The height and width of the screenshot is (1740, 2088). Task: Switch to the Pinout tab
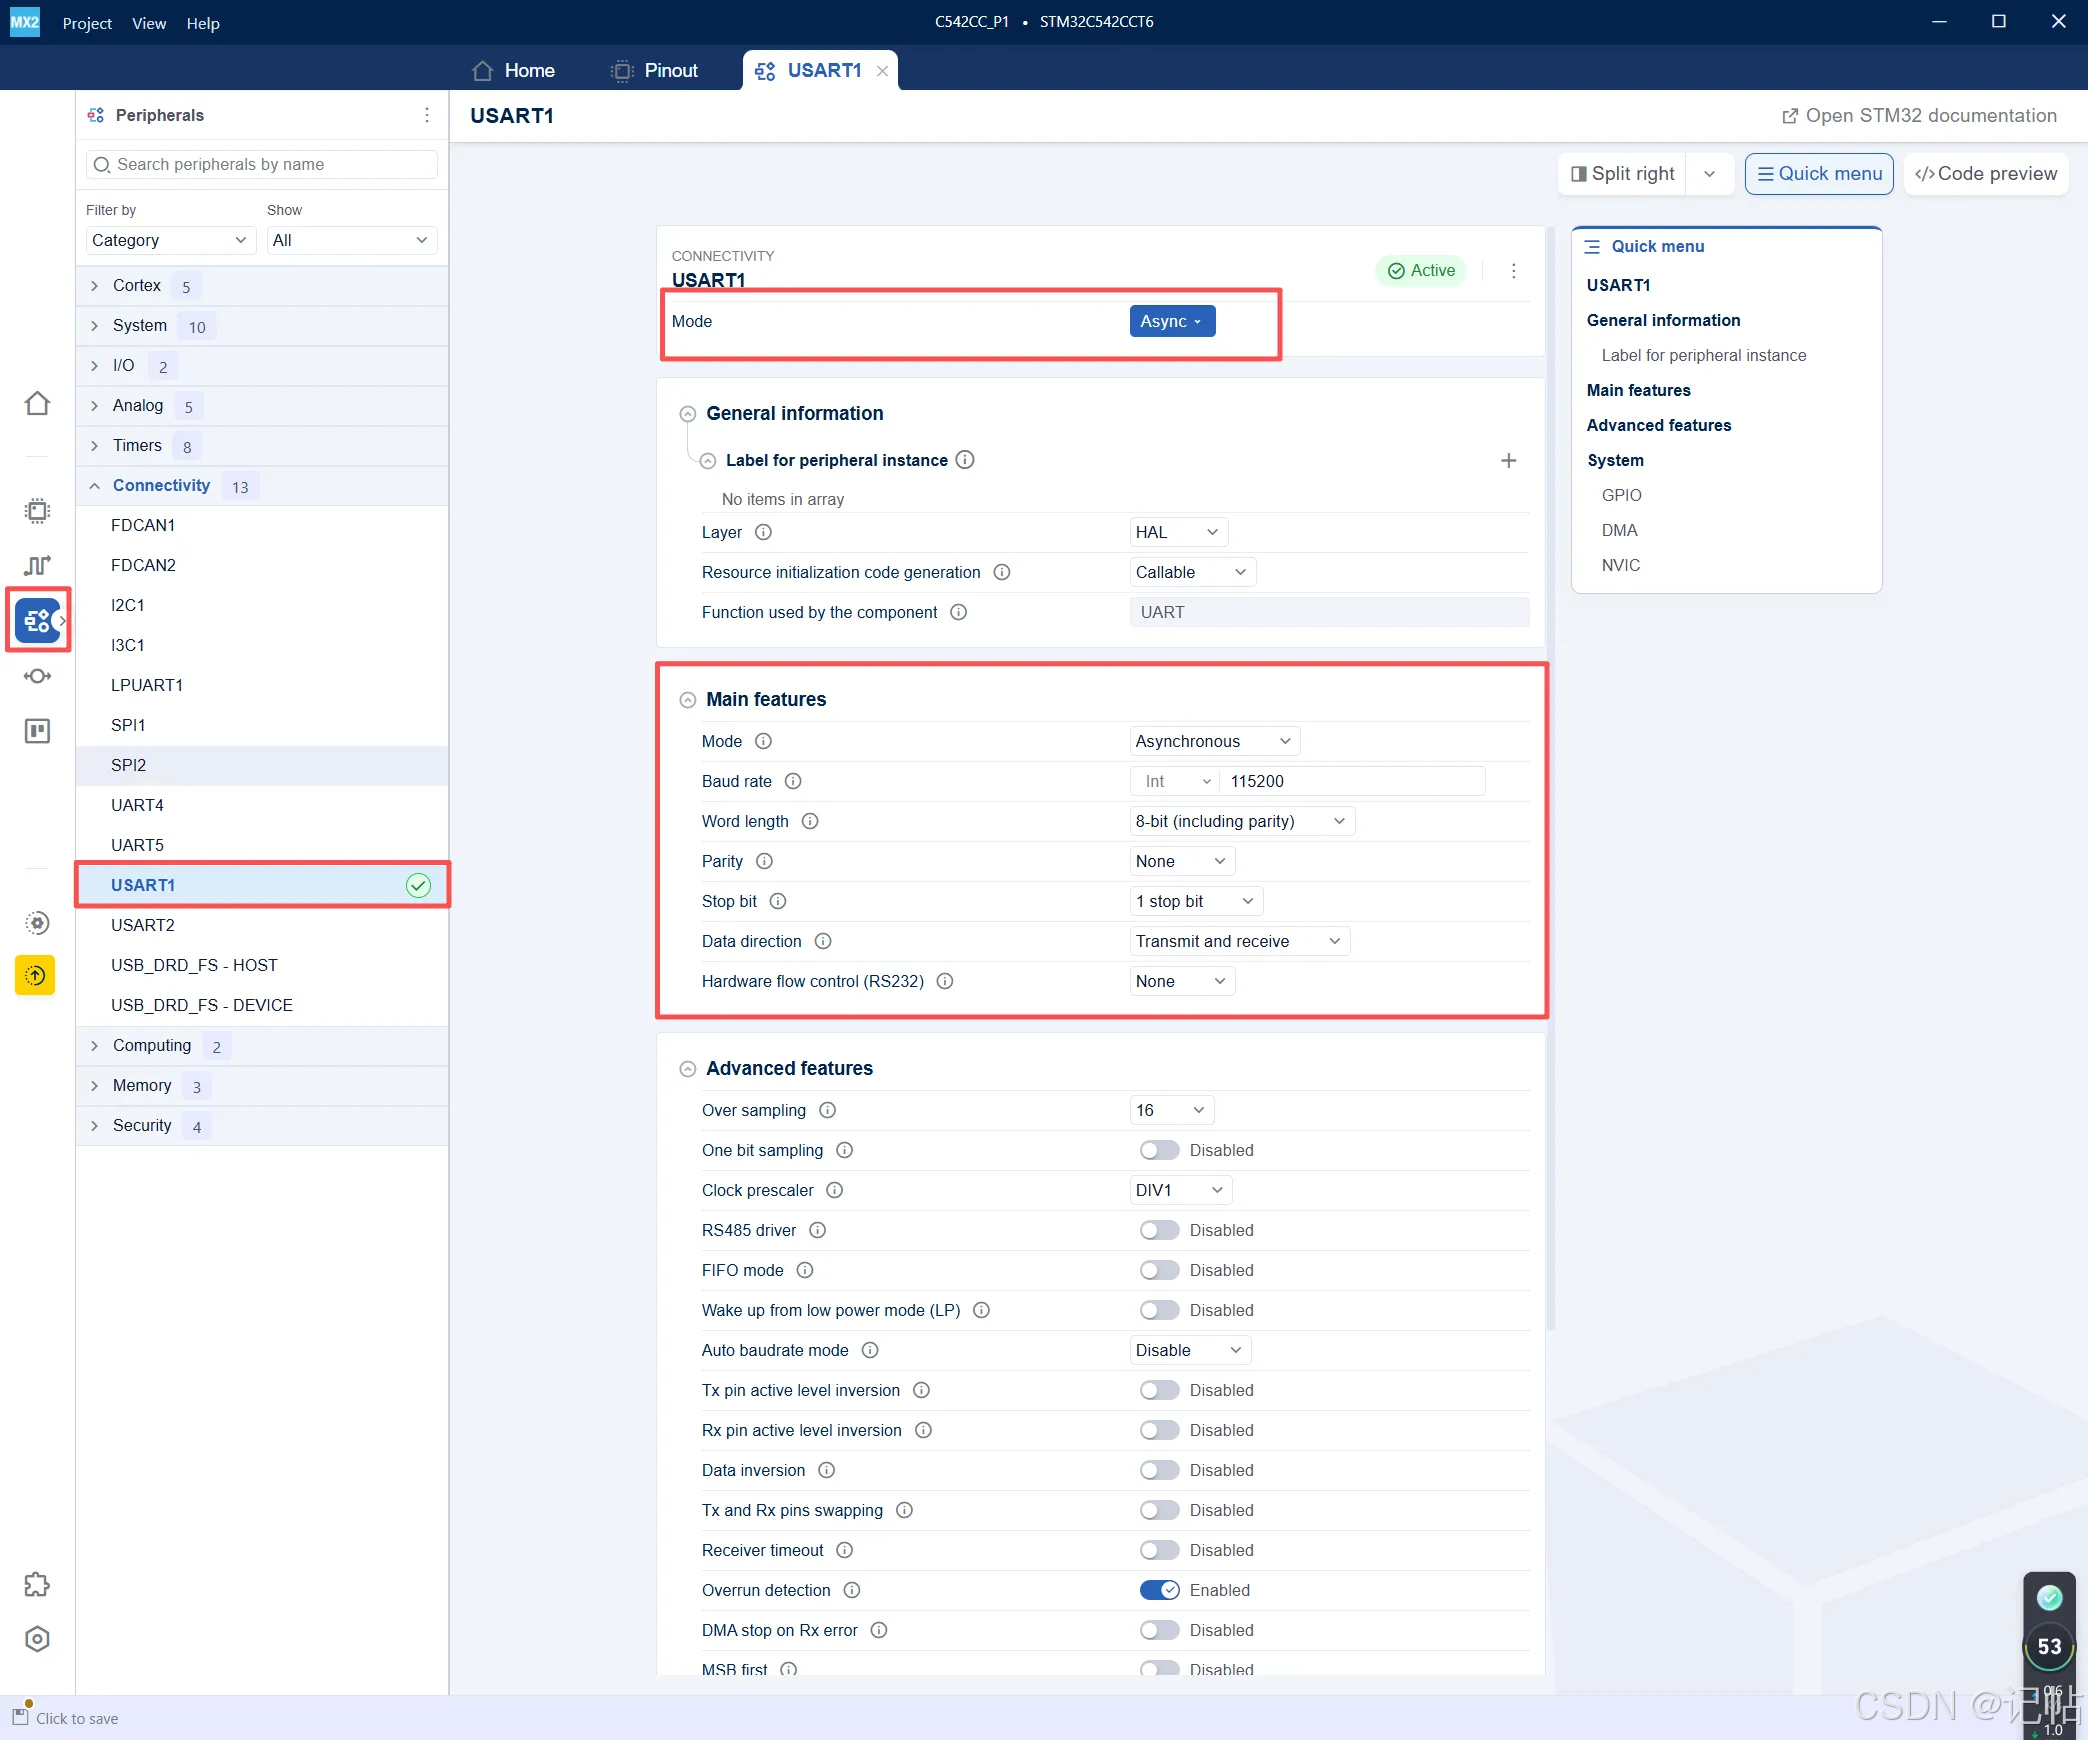[655, 71]
